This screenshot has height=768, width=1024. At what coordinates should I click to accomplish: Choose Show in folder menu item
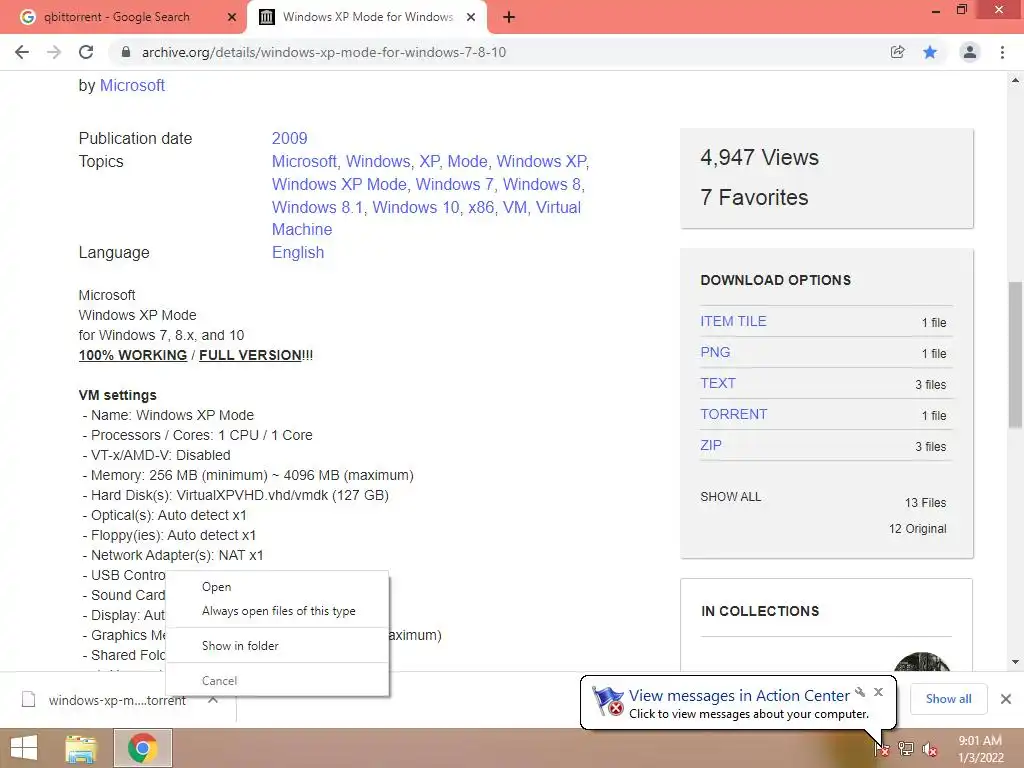pos(278,646)
